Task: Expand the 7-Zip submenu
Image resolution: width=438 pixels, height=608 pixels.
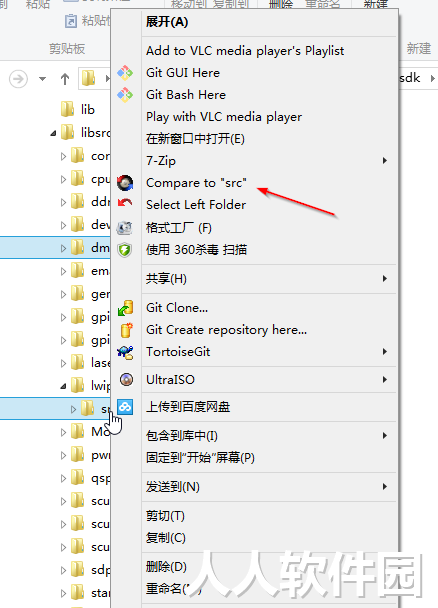Action: click(385, 161)
